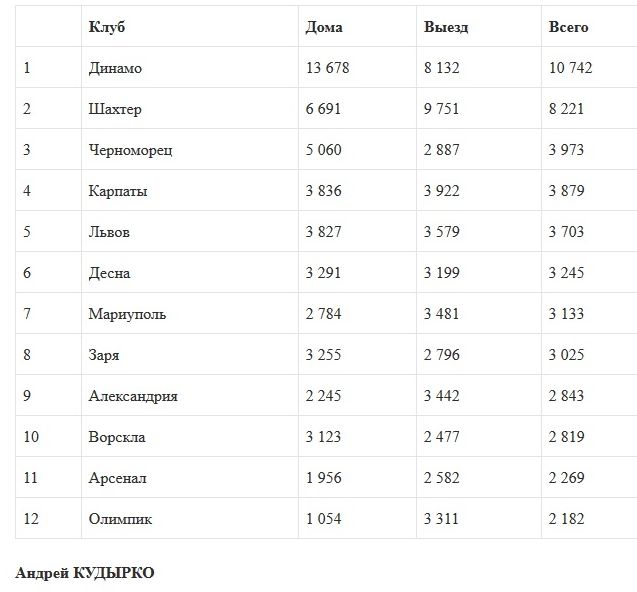Click the Десна club name
The width and height of the screenshot is (637, 592).
(x=109, y=273)
